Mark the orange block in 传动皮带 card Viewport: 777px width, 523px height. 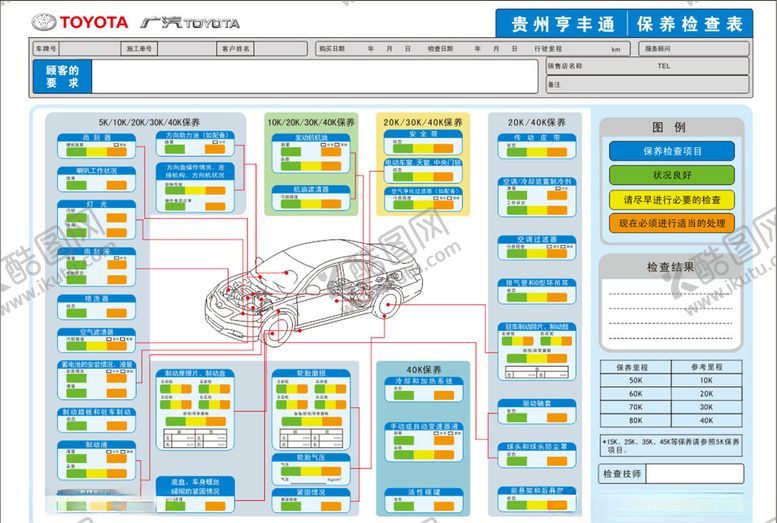click(x=557, y=152)
